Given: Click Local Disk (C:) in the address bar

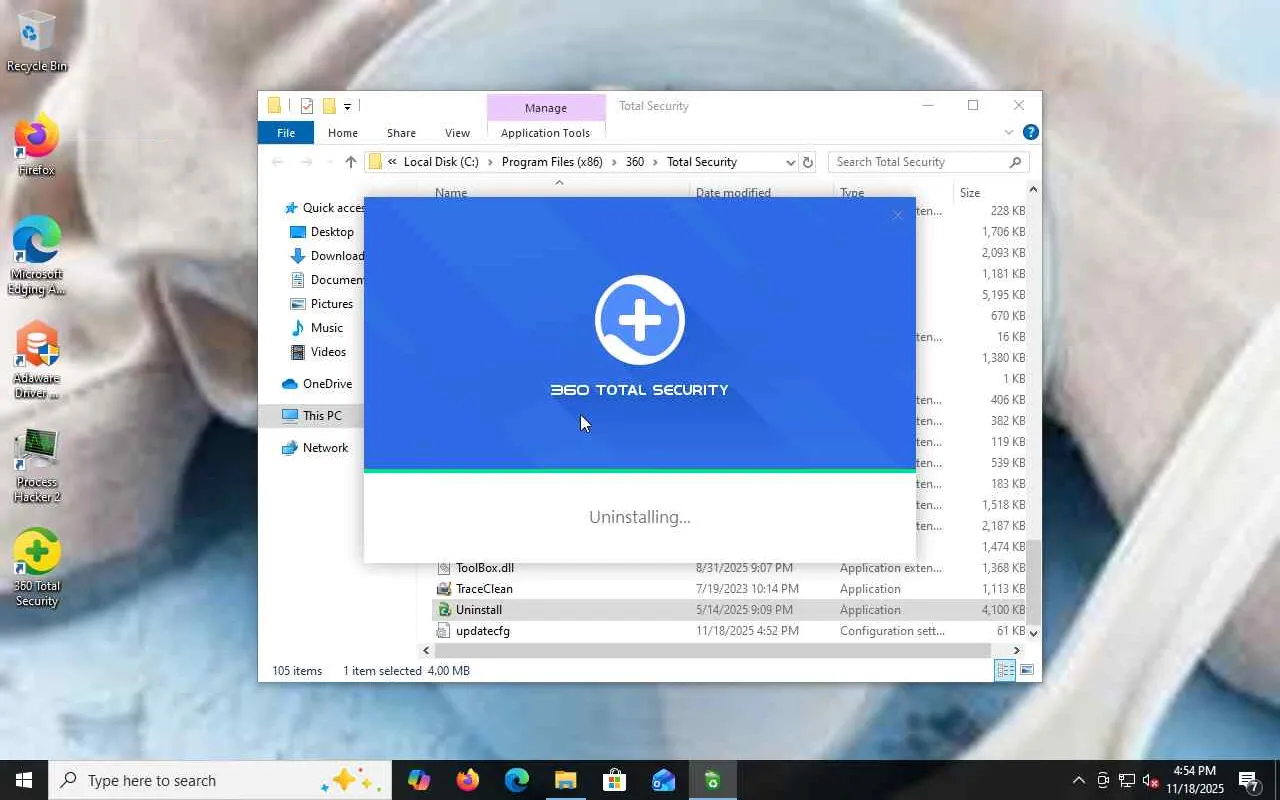Looking at the screenshot, I should pyautogui.click(x=441, y=162).
